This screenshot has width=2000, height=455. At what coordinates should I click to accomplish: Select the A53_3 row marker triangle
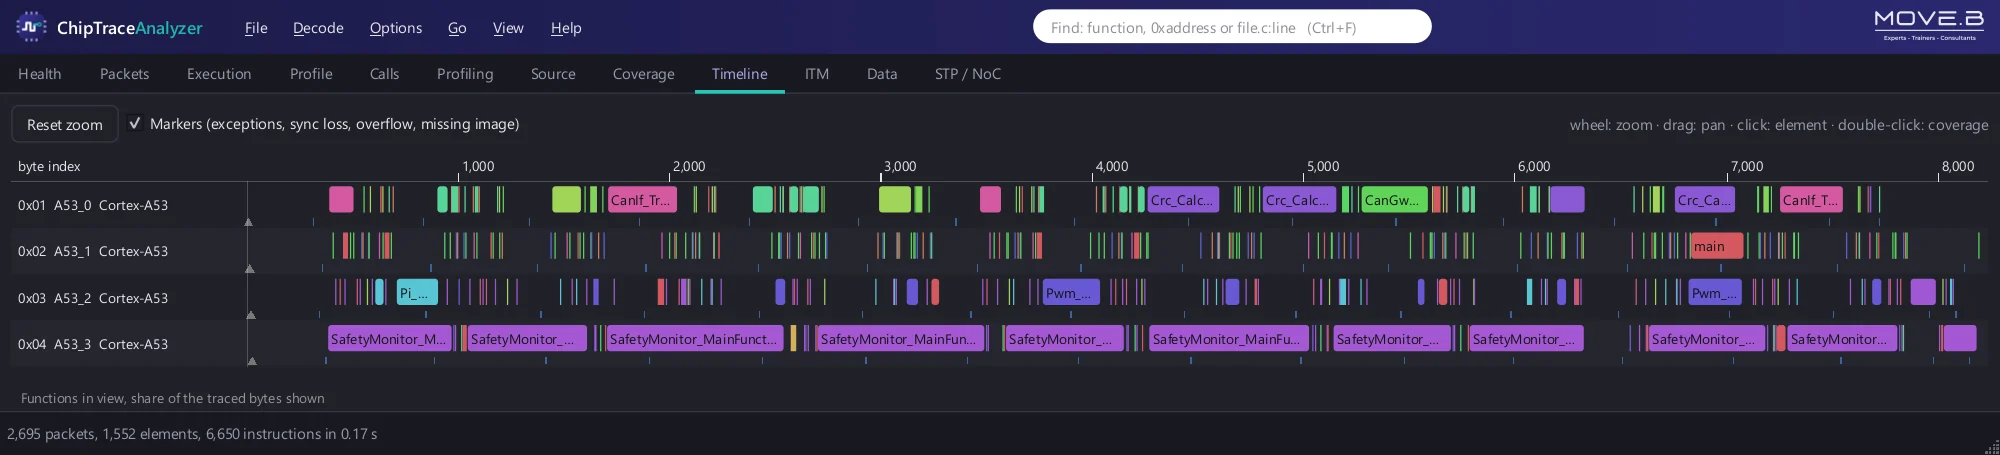click(x=252, y=361)
